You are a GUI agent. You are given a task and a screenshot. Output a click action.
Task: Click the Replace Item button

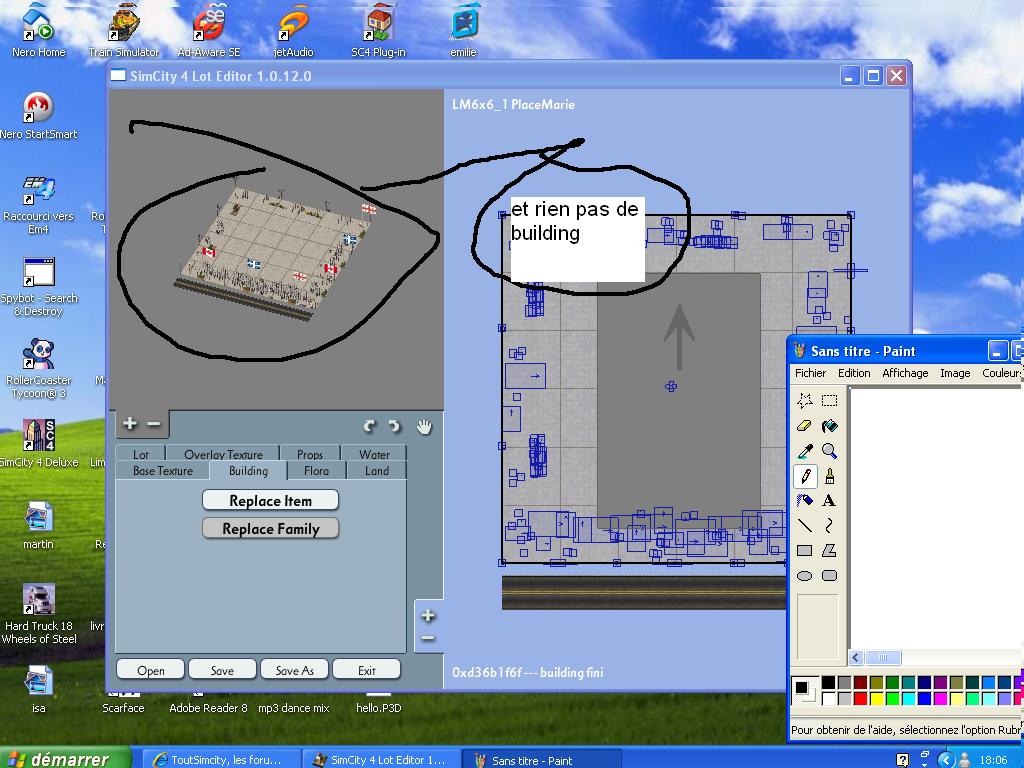click(x=270, y=500)
